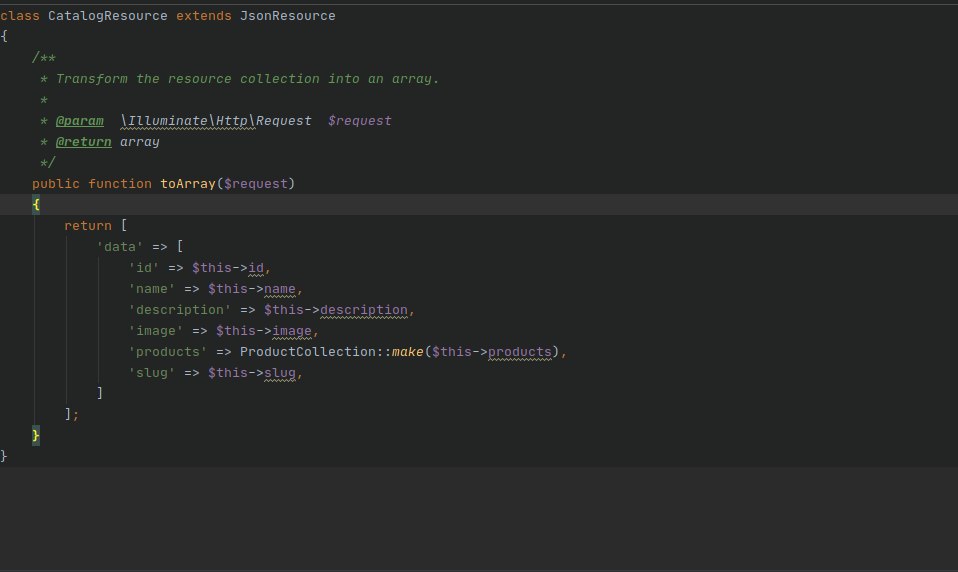Click the underlined name property
This screenshot has height=572, width=958.
[280, 289]
